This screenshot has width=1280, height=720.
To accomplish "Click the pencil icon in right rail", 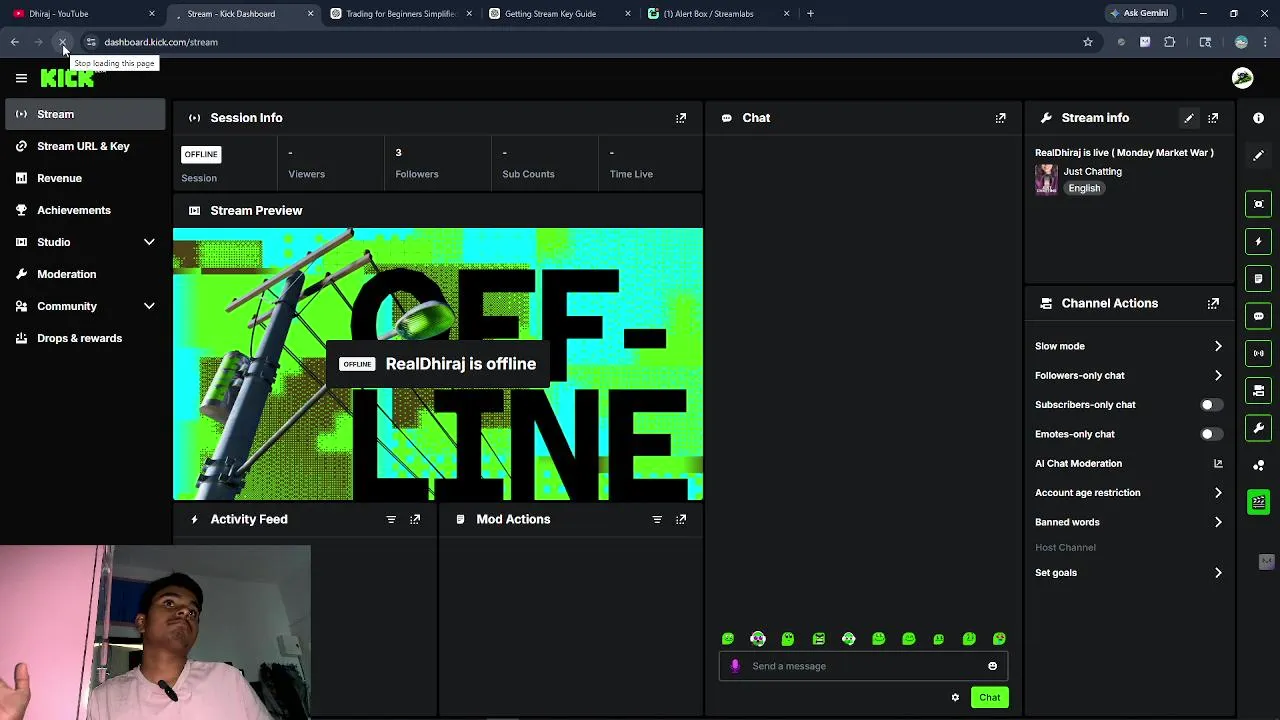I will pyautogui.click(x=1258, y=155).
